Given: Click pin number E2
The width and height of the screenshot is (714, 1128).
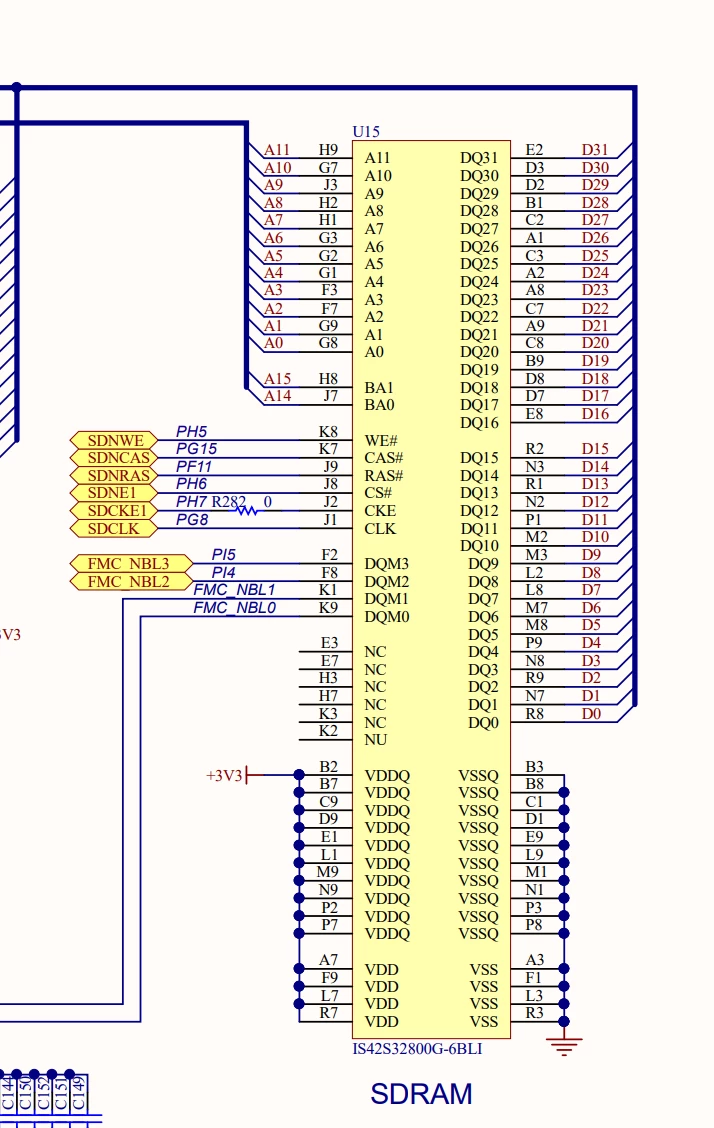Looking at the screenshot, I should (534, 150).
